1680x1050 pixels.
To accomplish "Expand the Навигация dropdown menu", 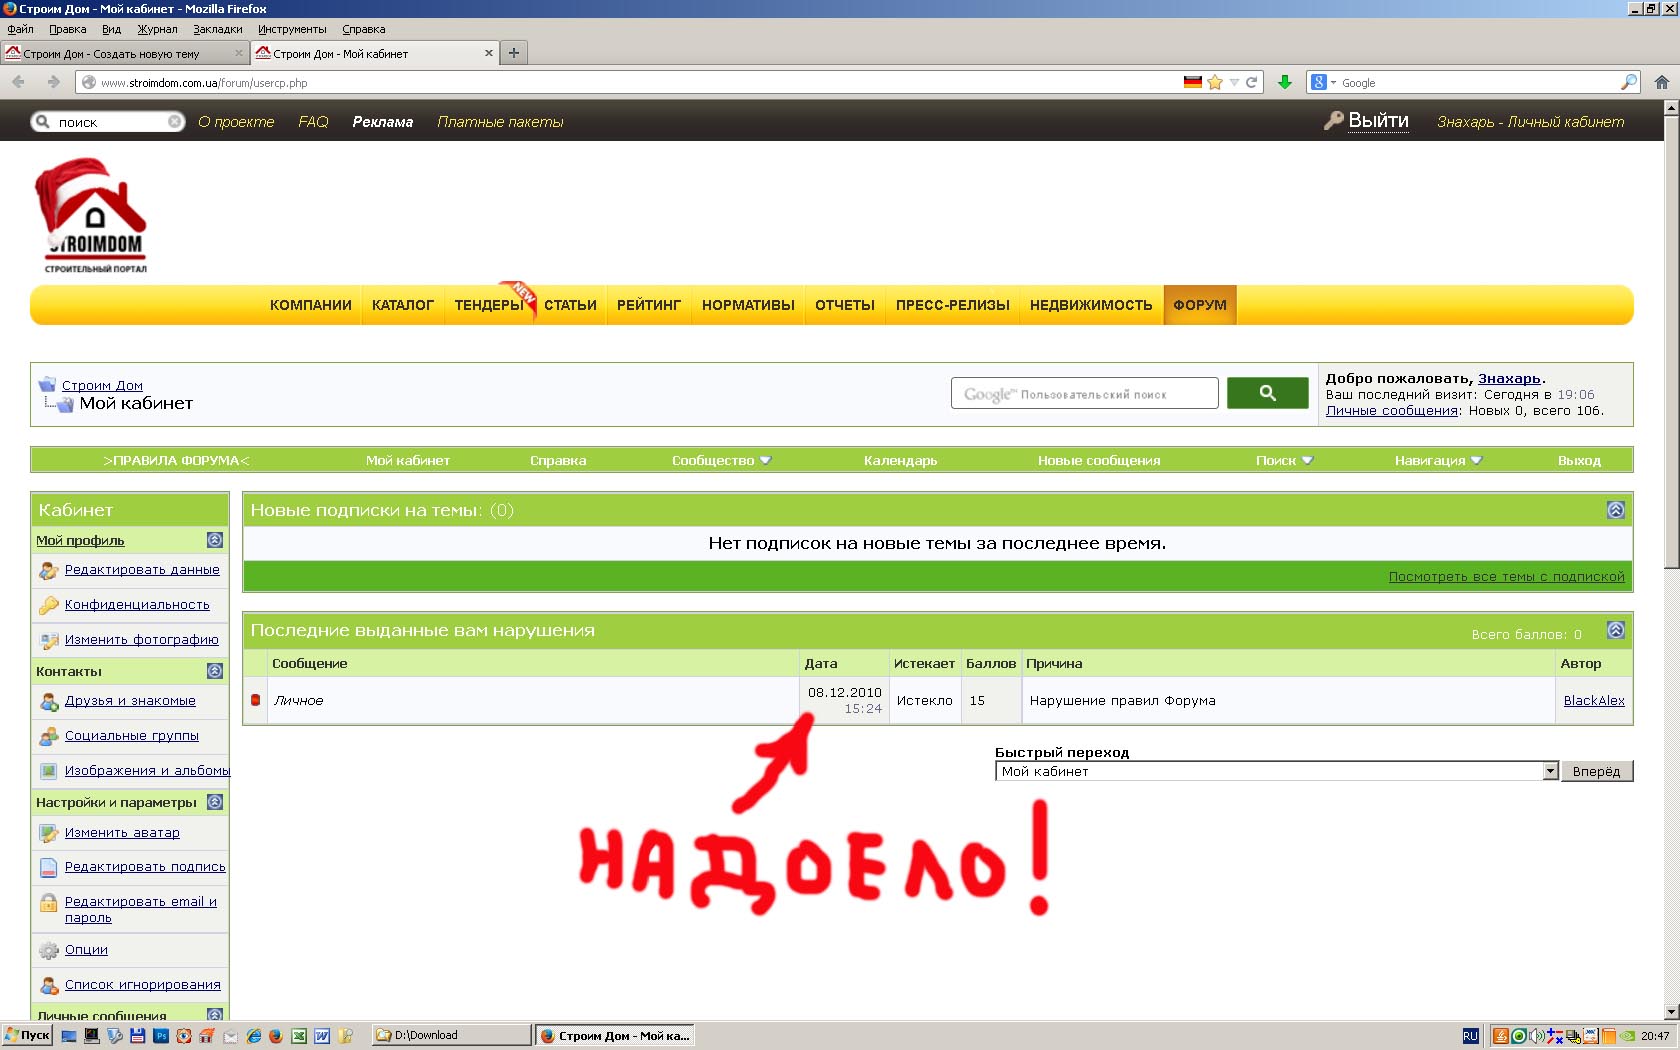I will click(1438, 460).
